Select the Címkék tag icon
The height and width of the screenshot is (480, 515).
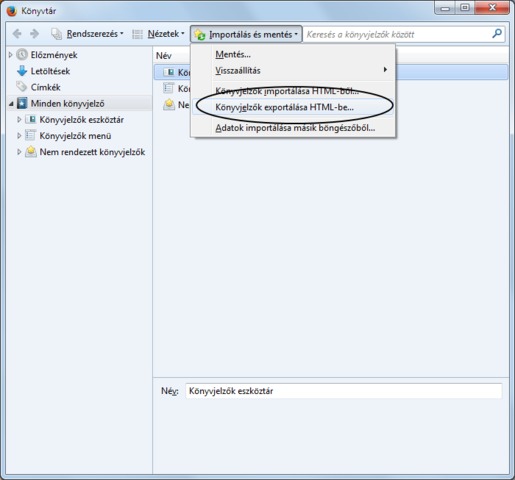(x=22, y=87)
